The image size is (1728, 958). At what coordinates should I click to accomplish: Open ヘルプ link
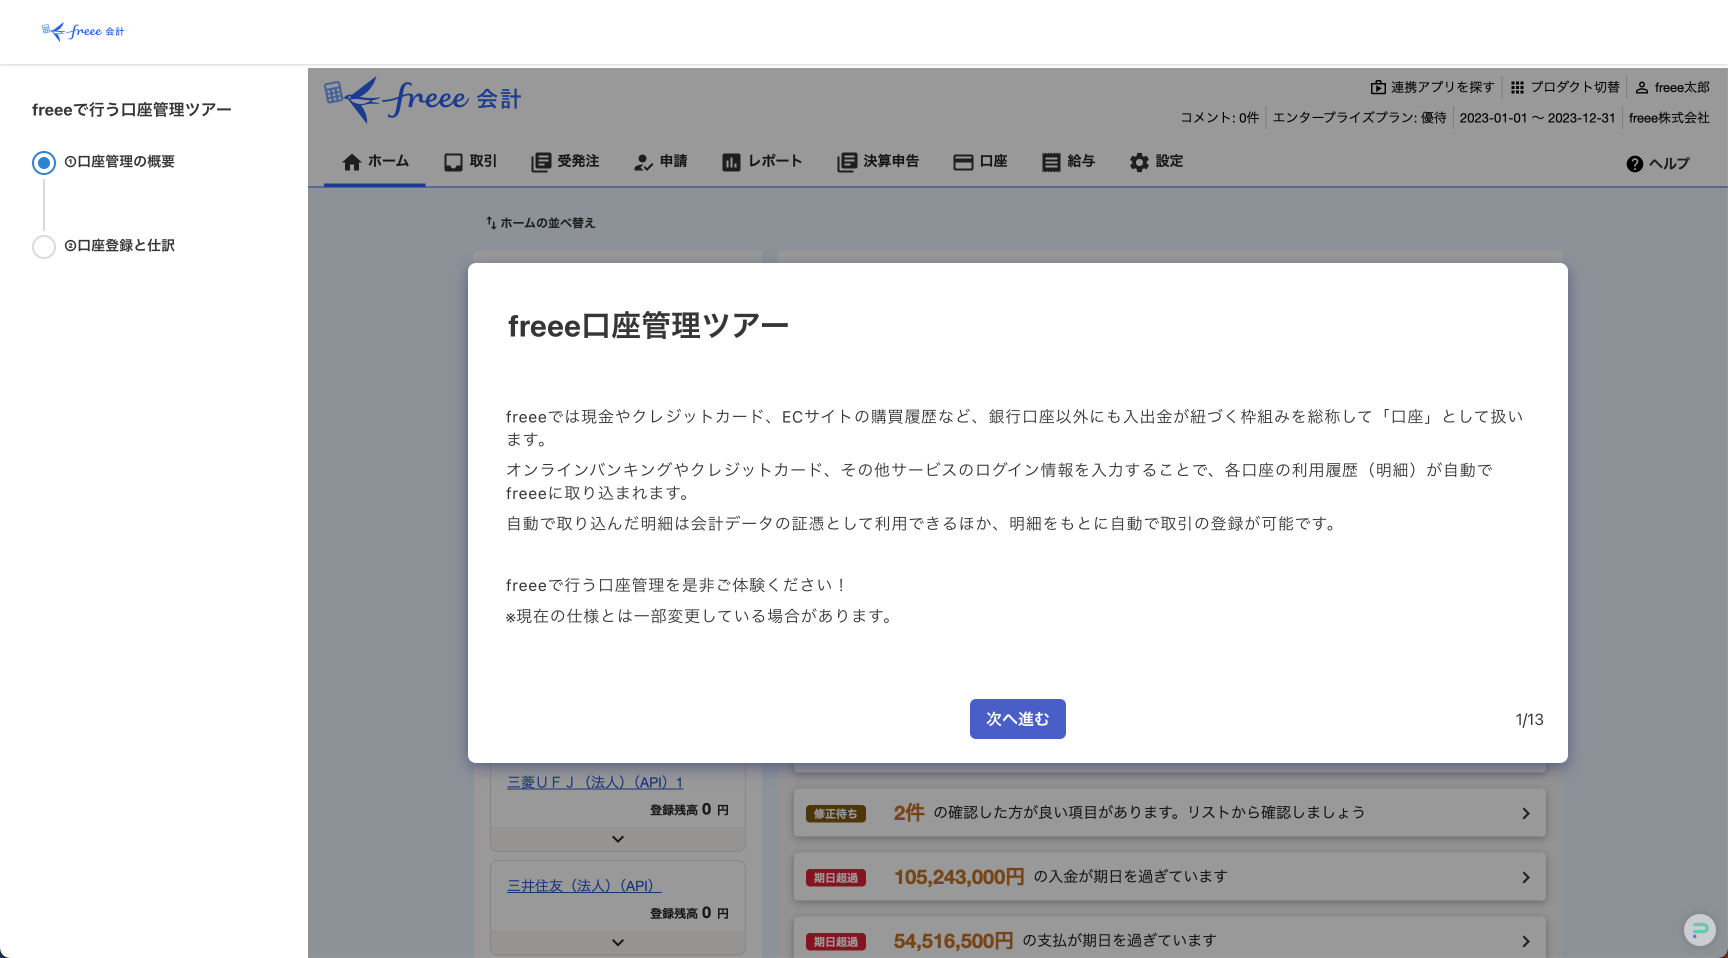pos(1669,164)
